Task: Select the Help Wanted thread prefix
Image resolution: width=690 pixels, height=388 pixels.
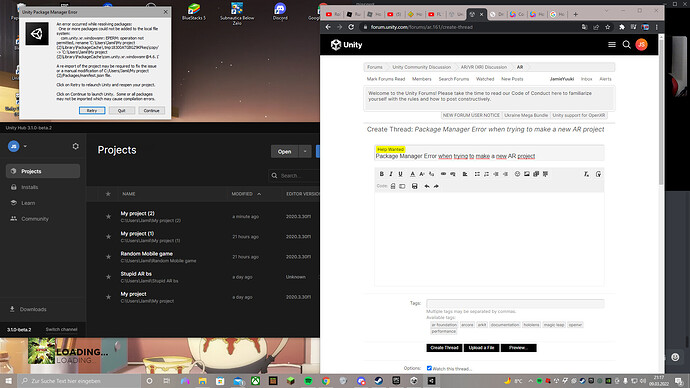Action: point(390,150)
